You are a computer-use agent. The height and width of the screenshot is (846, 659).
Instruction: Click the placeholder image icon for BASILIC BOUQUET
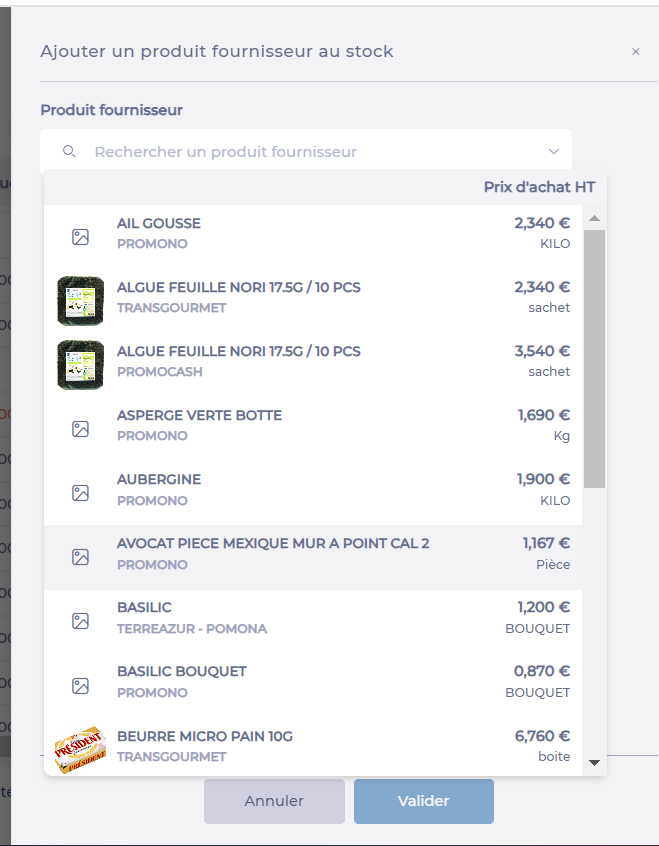pyautogui.click(x=80, y=686)
